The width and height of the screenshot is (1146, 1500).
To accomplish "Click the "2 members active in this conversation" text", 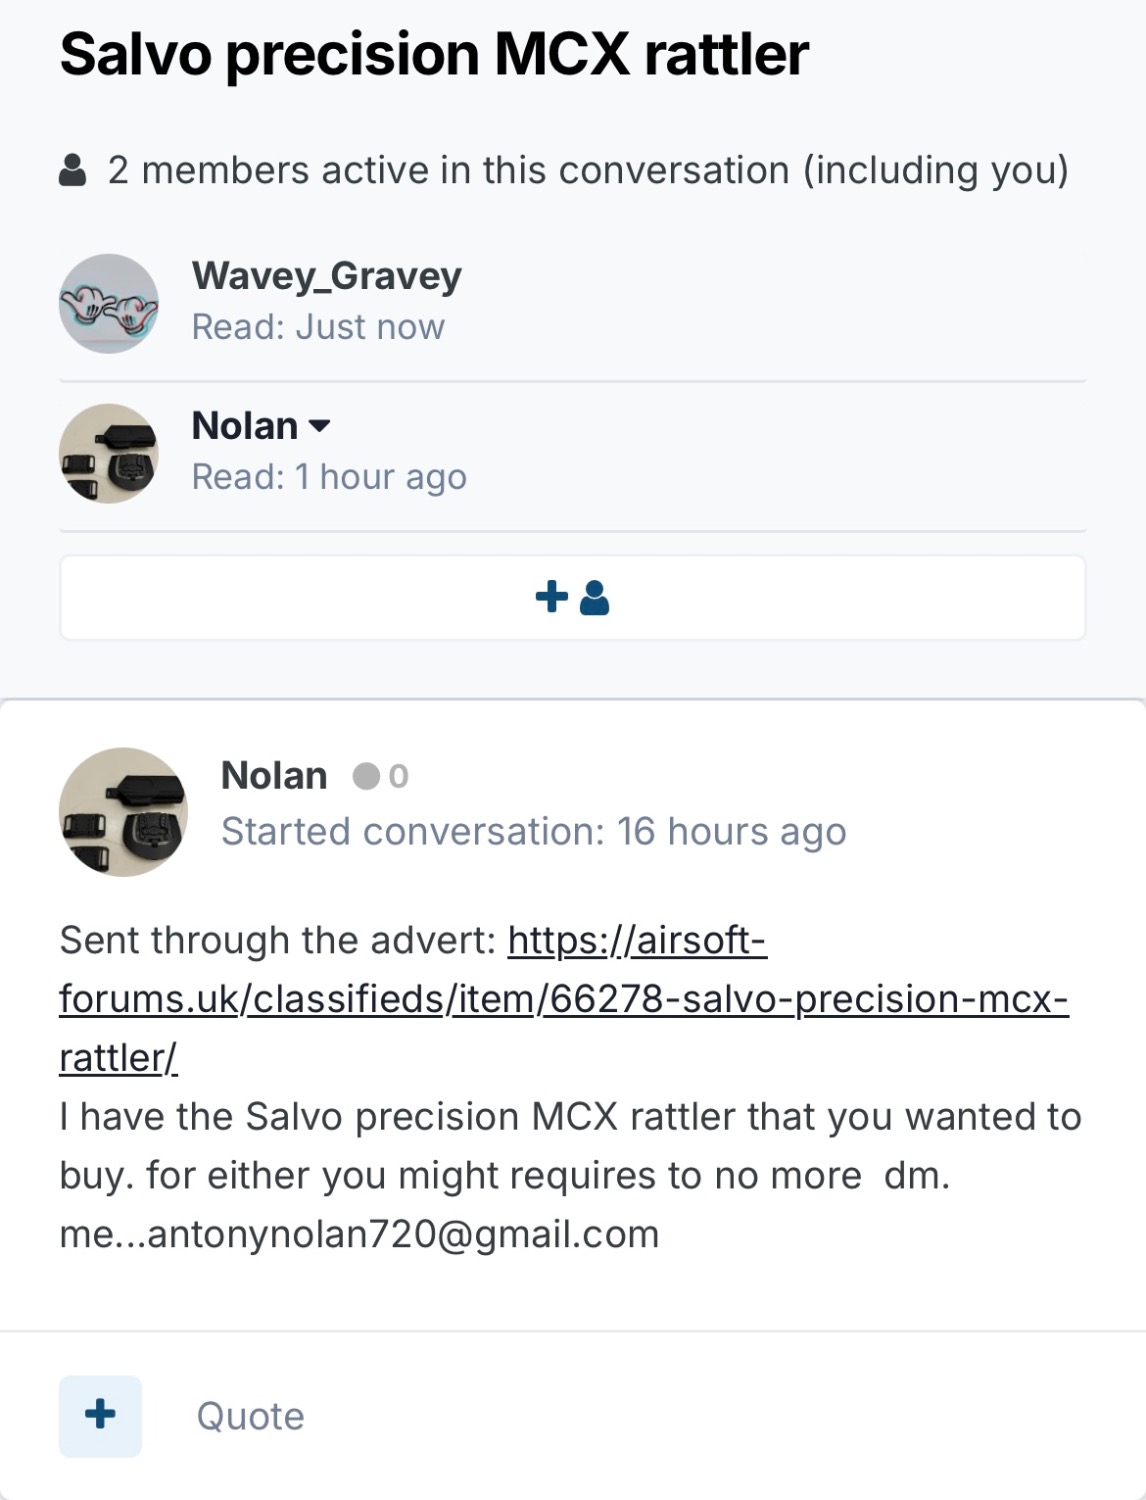I will pos(588,171).
